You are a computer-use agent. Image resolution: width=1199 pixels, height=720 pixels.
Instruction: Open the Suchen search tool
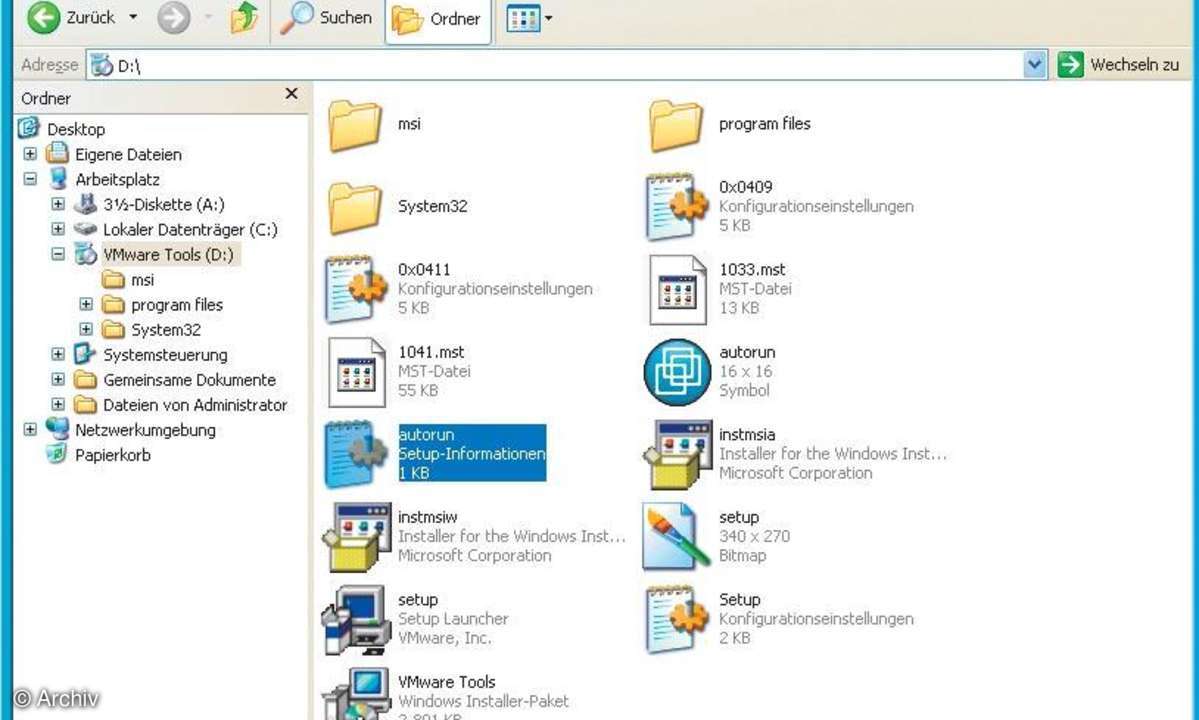pyautogui.click(x=326, y=17)
